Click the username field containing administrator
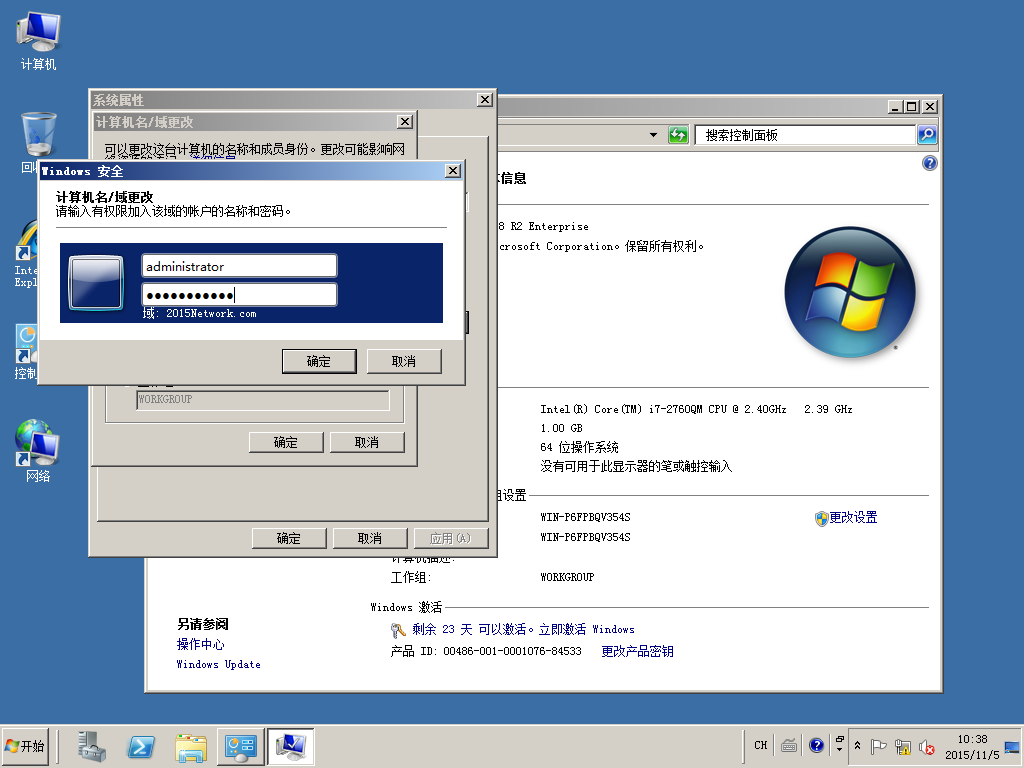 pos(239,266)
